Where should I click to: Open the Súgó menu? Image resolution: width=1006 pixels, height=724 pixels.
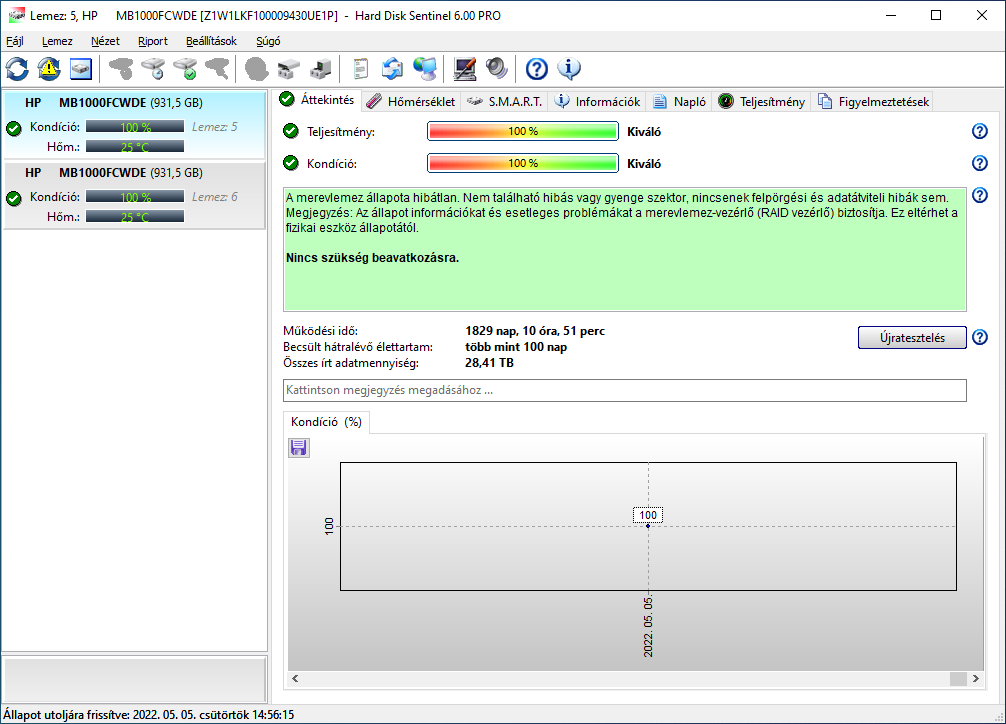pos(268,41)
